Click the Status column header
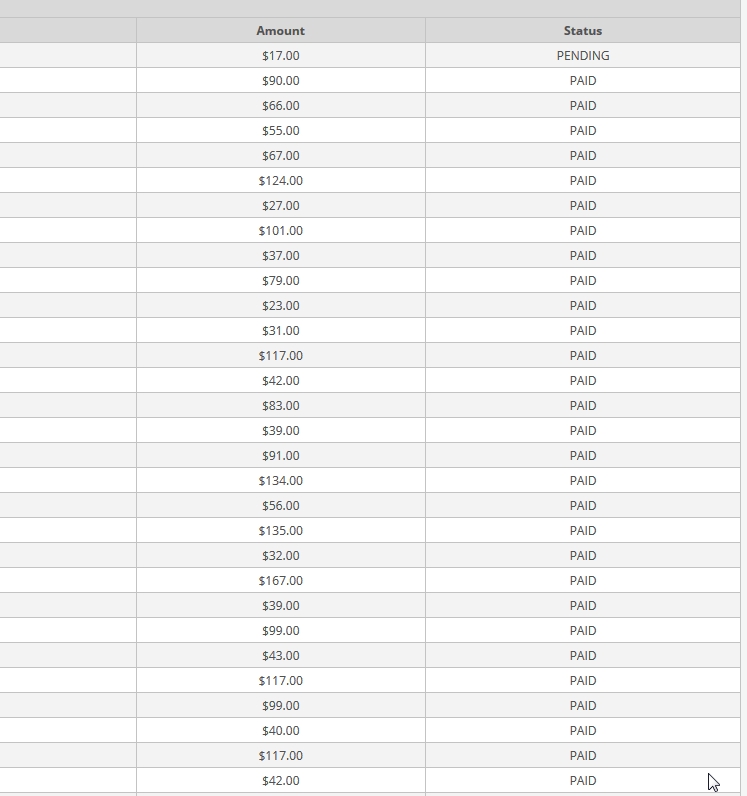Screen dimensions: 747x796 (582, 31)
